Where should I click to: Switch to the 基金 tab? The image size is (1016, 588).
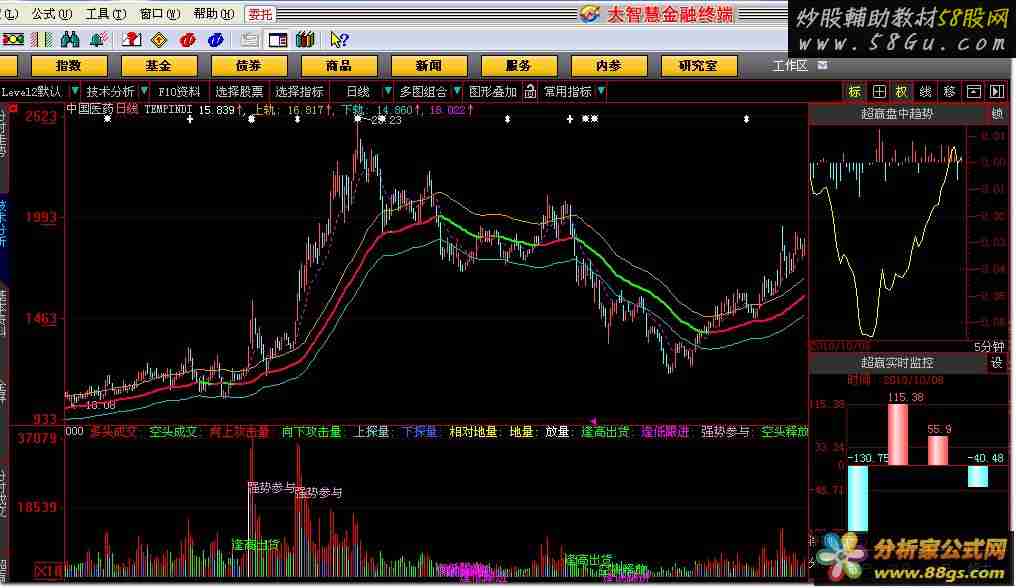point(159,65)
